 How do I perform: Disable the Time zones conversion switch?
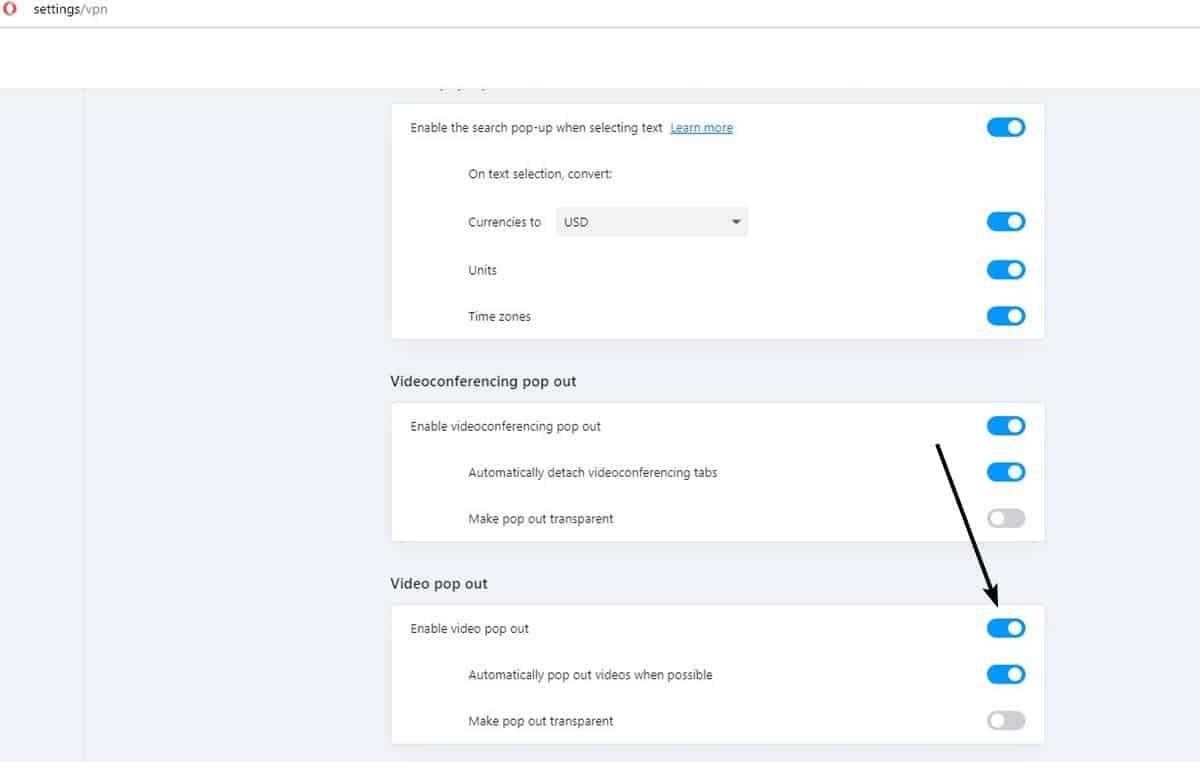point(1006,316)
